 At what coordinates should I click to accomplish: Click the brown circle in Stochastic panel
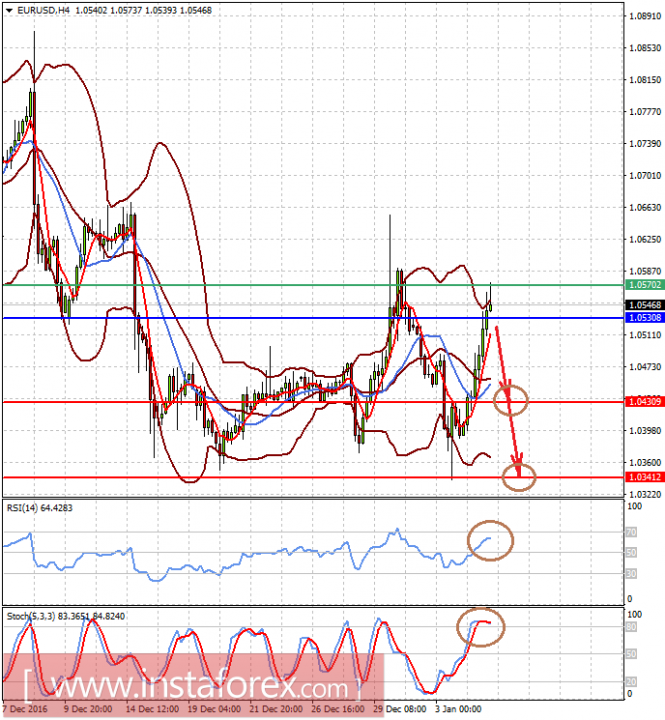[x=480, y=627]
